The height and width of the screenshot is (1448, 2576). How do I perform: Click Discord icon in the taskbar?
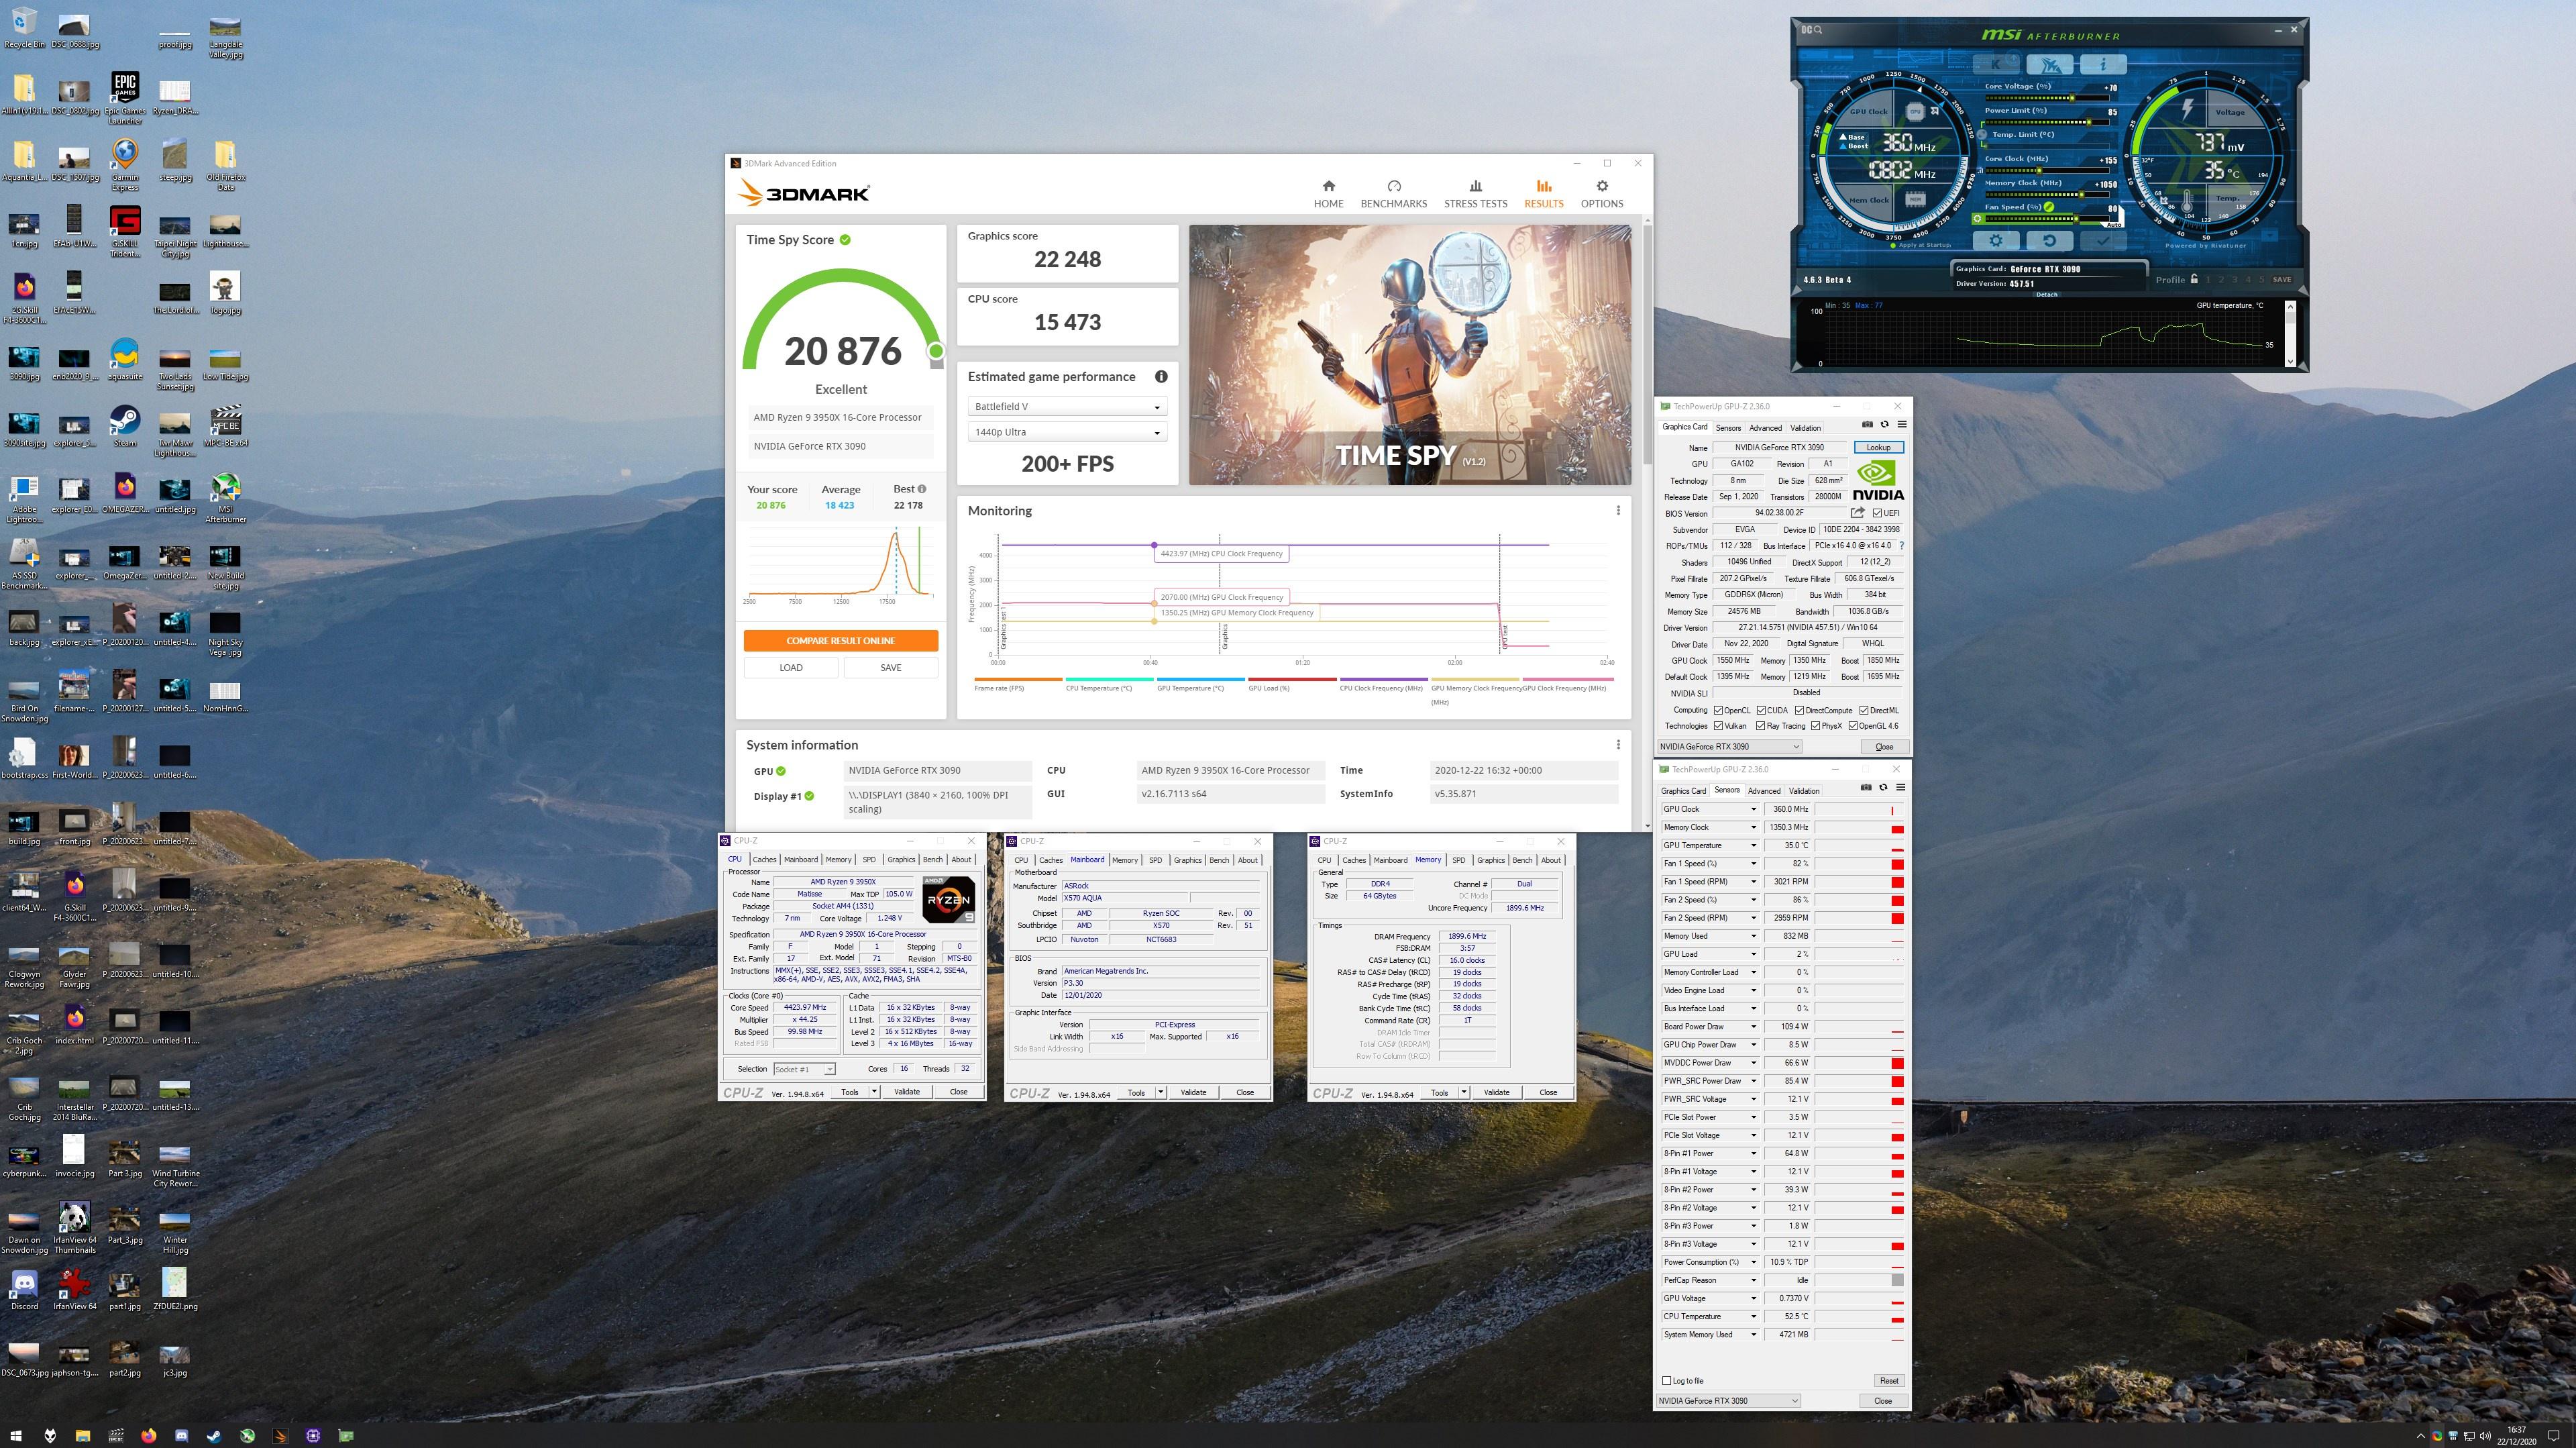pos(181,1435)
